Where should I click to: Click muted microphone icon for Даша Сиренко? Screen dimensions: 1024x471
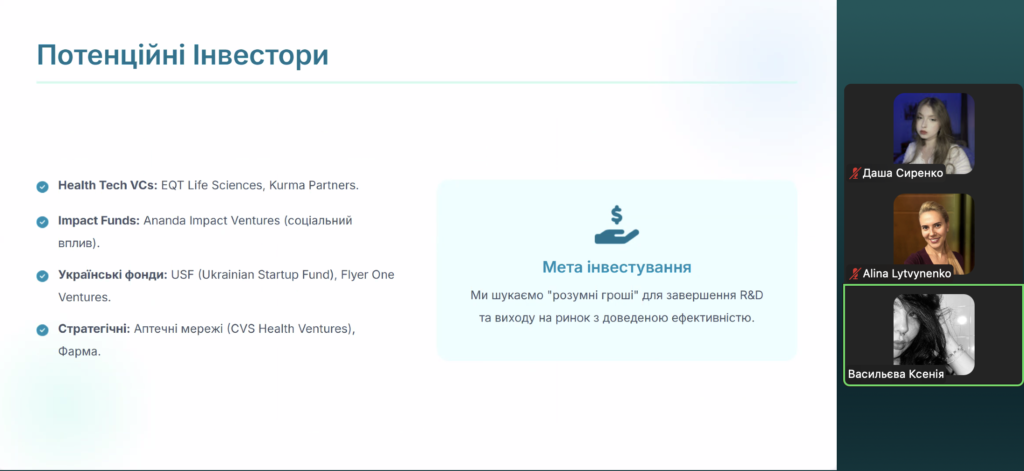pyautogui.click(x=854, y=173)
